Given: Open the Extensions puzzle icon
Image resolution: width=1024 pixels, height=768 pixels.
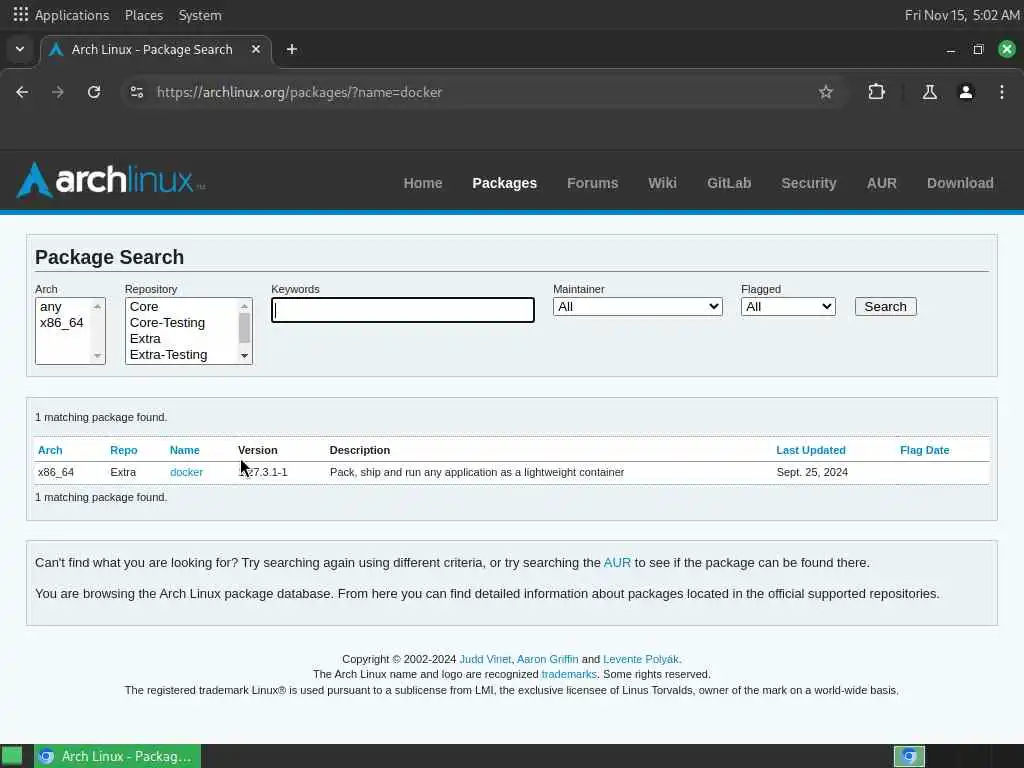Looking at the screenshot, I should 876,92.
